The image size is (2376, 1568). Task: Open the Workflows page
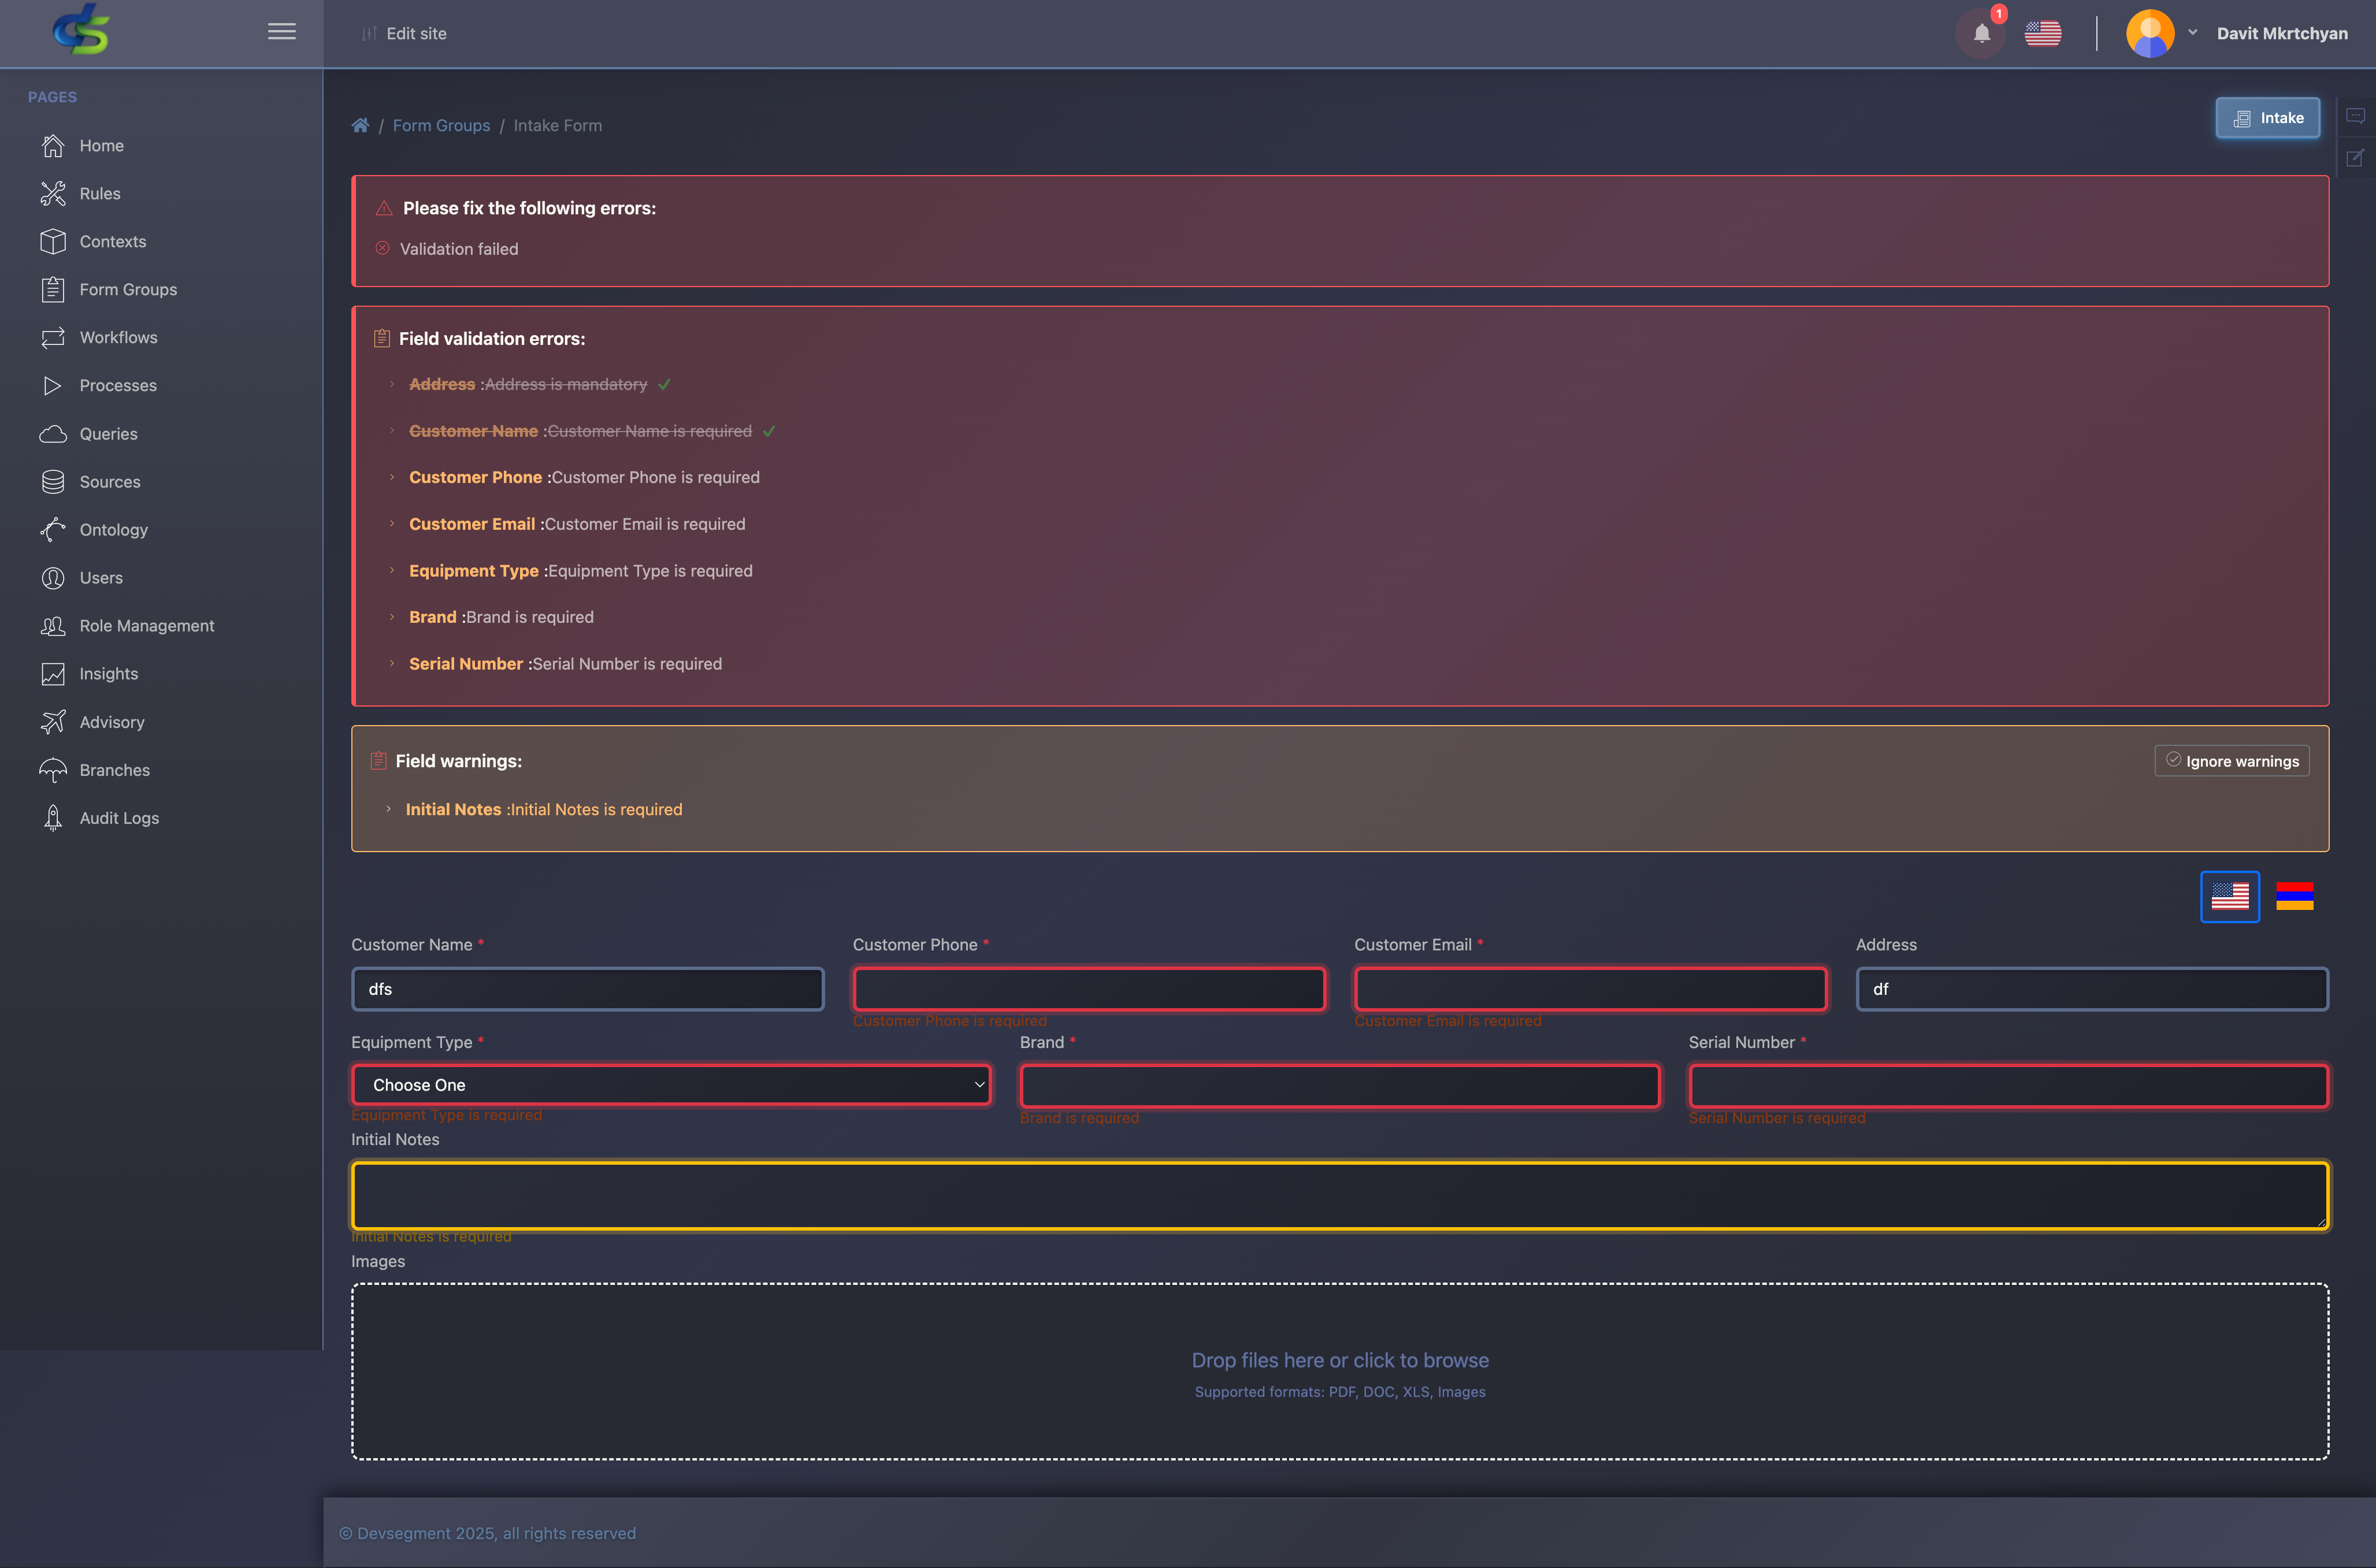pyautogui.click(x=118, y=337)
